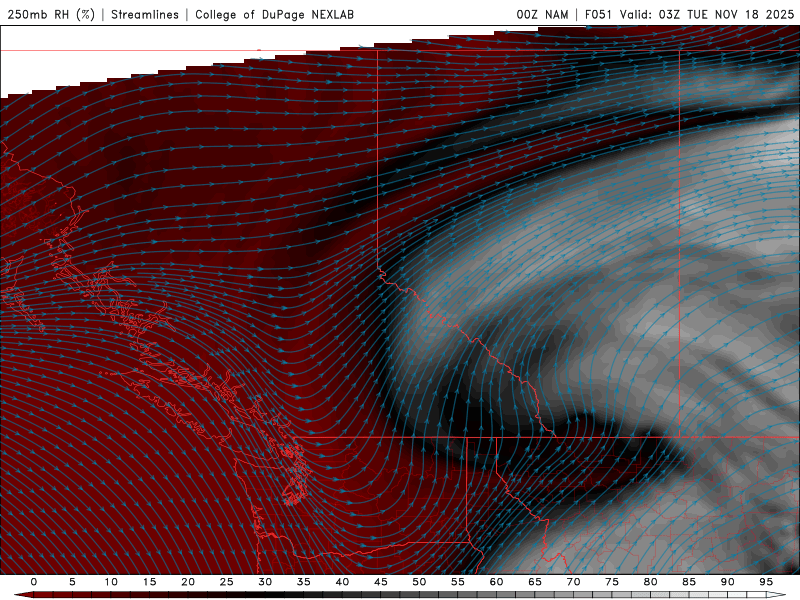Click the colorbar label "75"
This screenshot has width=800, height=600.
[x=612, y=582]
